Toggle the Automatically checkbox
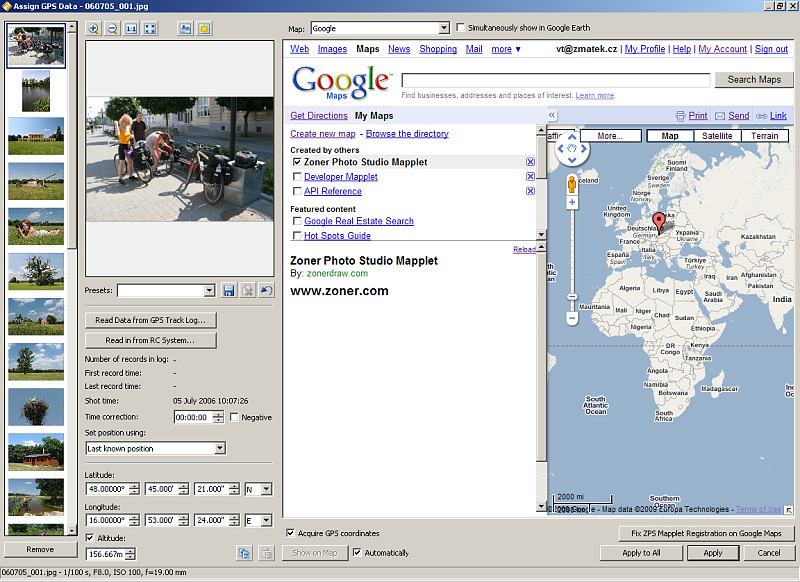Screen dimensions: 800x582 [x=357, y=552]
